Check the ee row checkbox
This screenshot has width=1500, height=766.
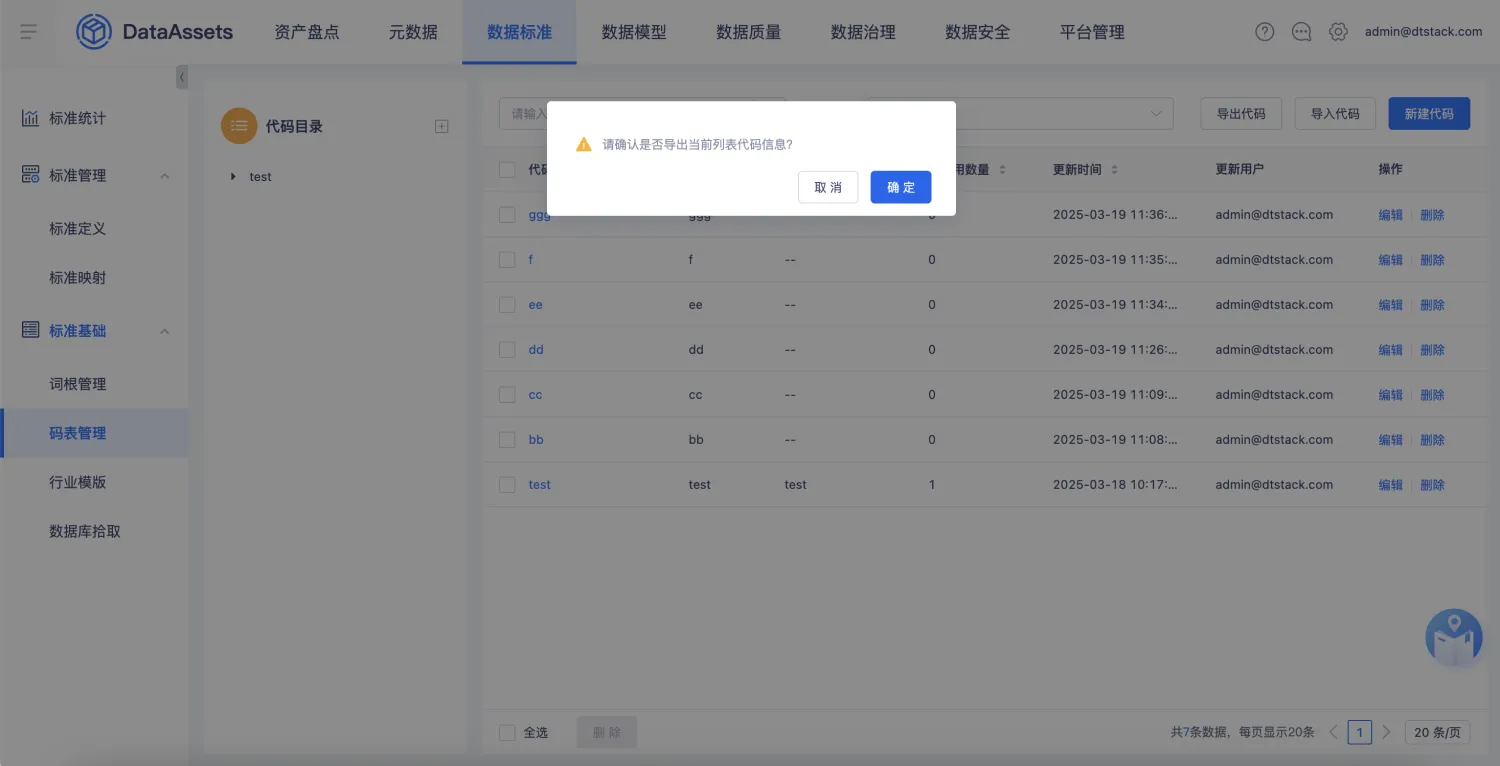(x=507, y=304)
